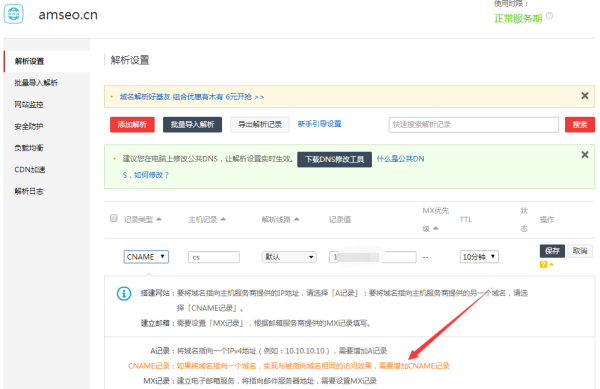Click the red 添加解析 button

(132, 125)
